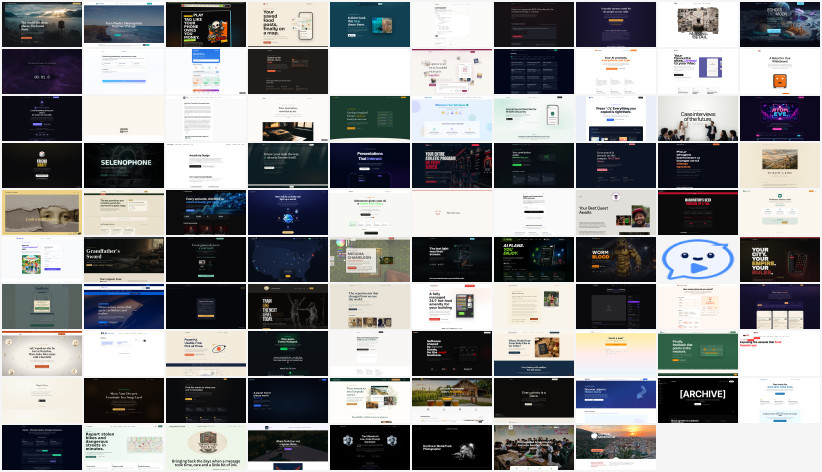The image size is (822, 472).
Task: Select 'Case interviews of the future' thumbnail
Action: click(698, 119)
